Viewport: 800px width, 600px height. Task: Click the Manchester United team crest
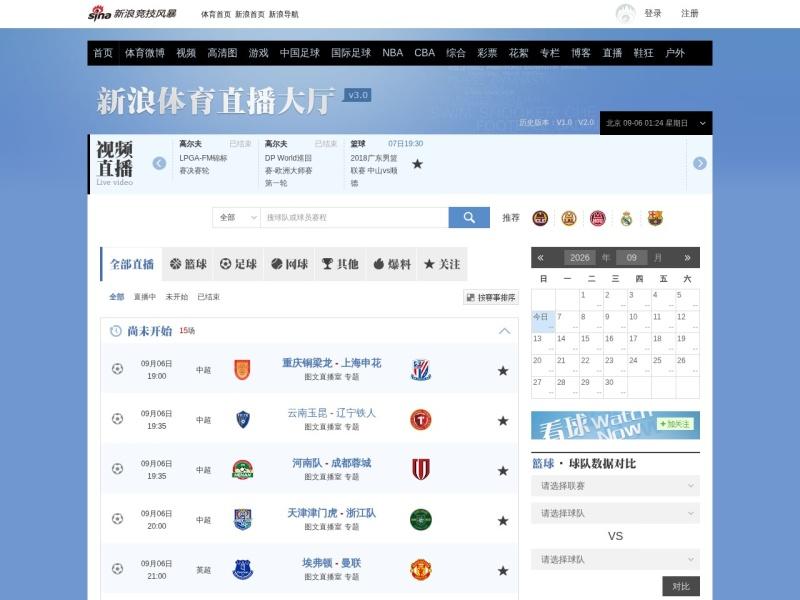pos(421,569)
